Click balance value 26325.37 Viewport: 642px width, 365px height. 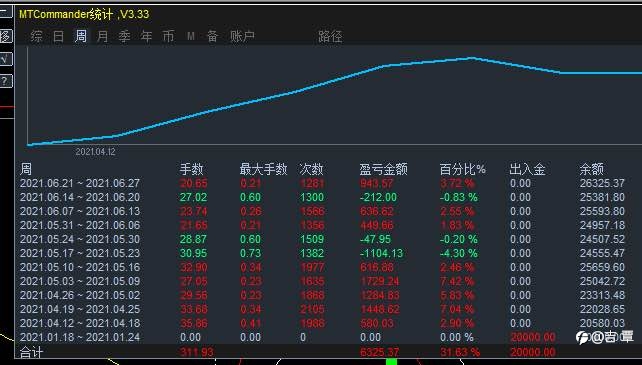(602, 183)
